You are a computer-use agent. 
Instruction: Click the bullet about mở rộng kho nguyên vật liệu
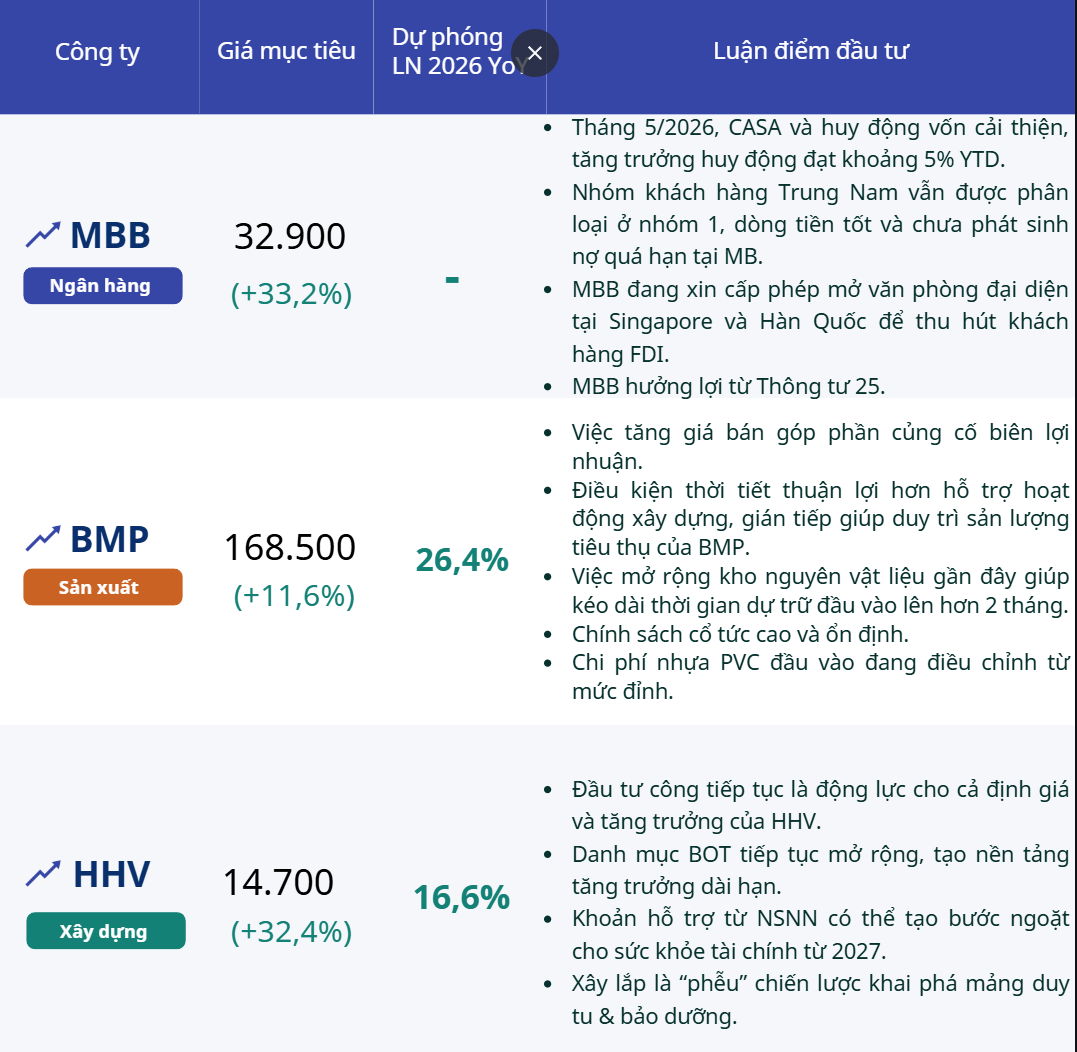click(x=819, y=591)
